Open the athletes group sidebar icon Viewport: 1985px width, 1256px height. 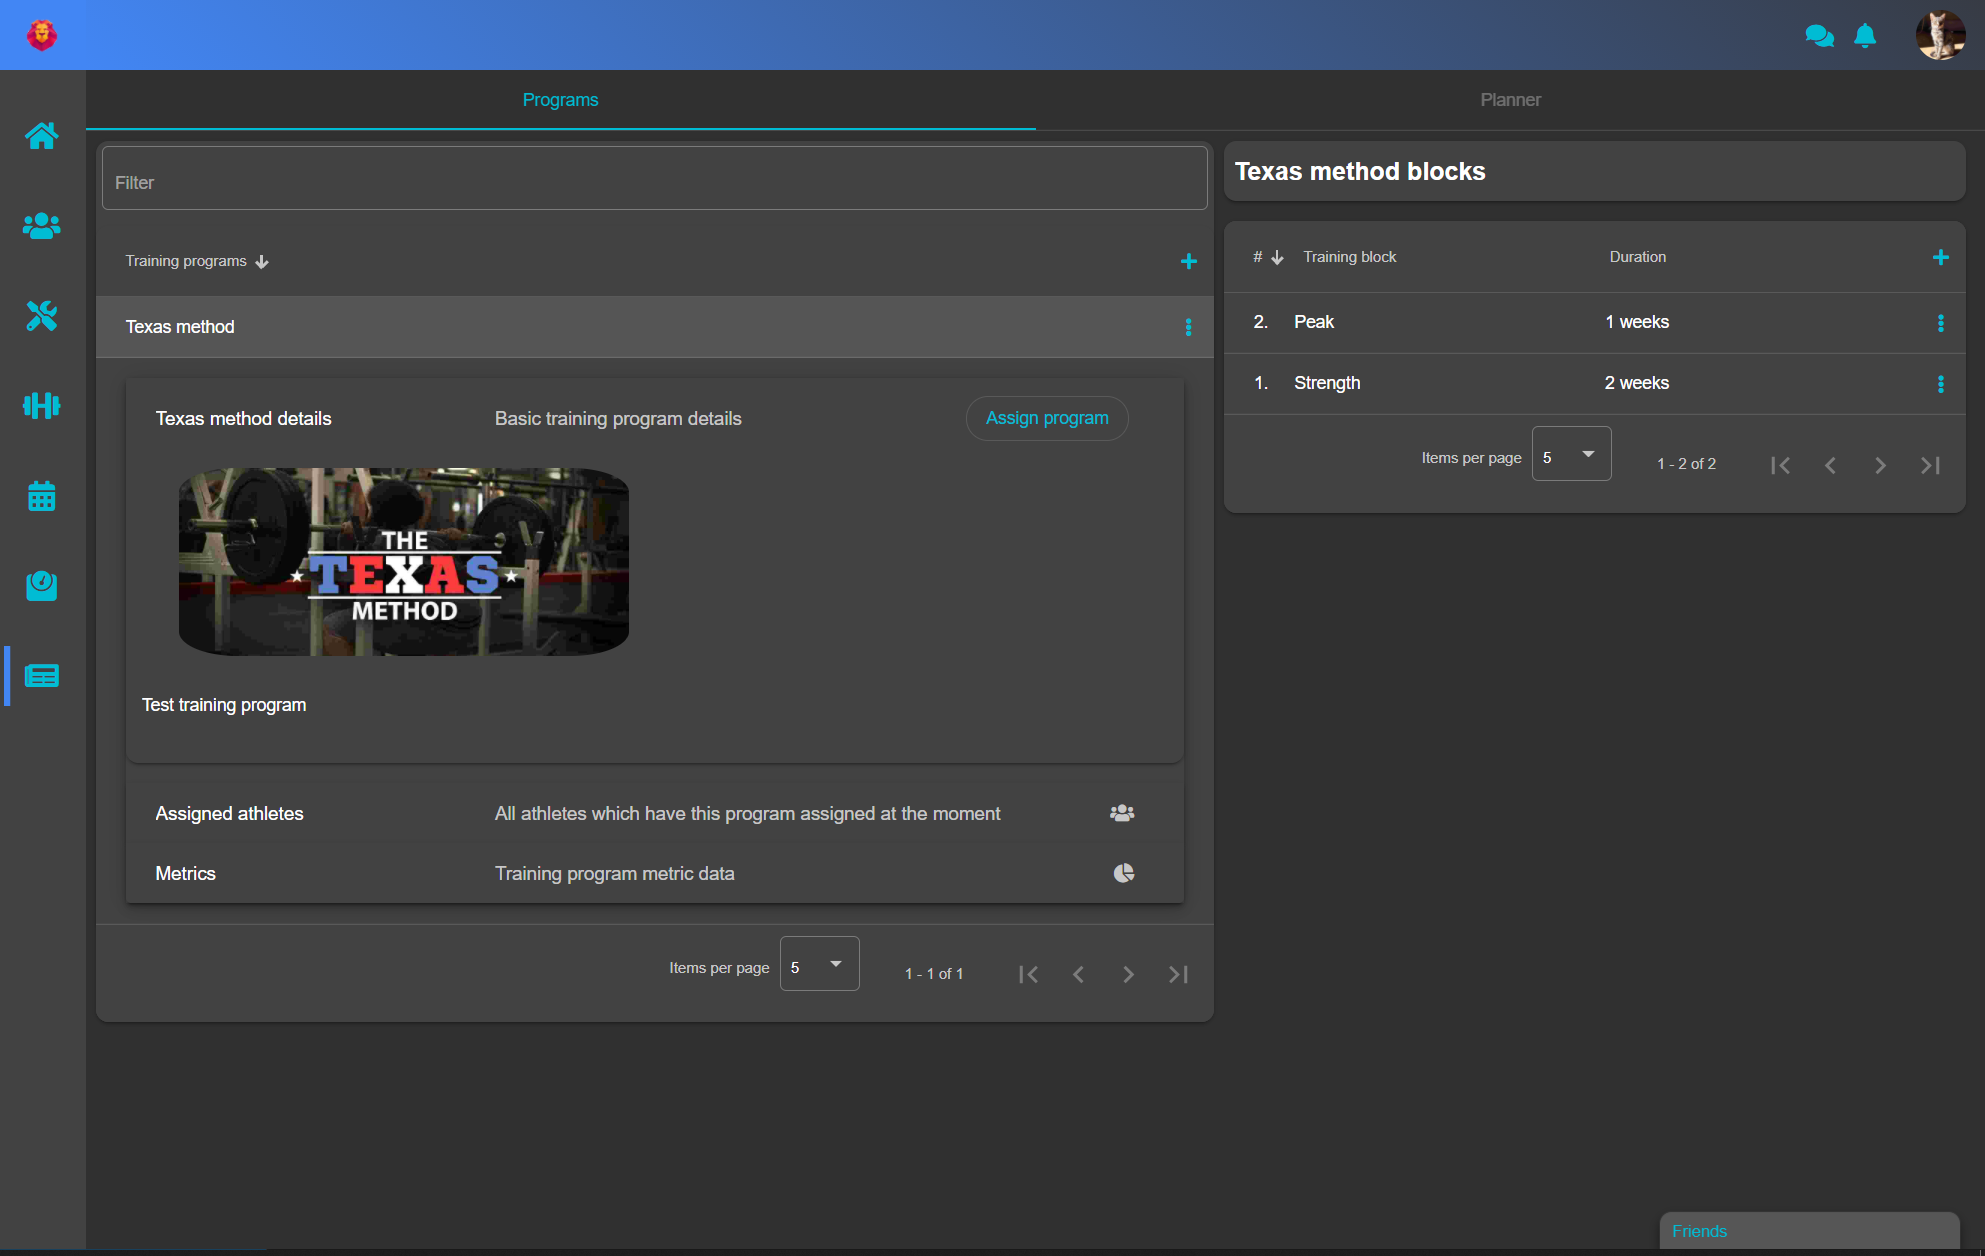pyautogui.click(x=42, y=226)
